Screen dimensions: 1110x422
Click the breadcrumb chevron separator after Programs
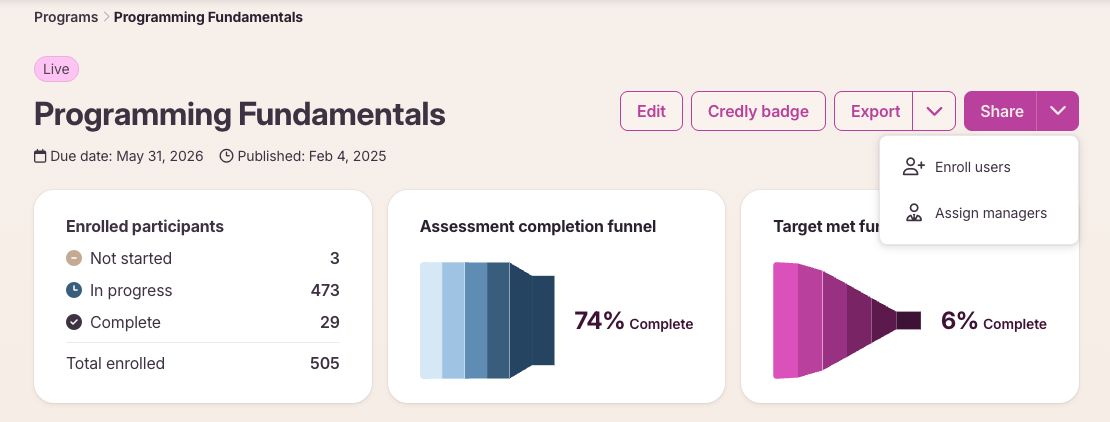coord(106,17)
